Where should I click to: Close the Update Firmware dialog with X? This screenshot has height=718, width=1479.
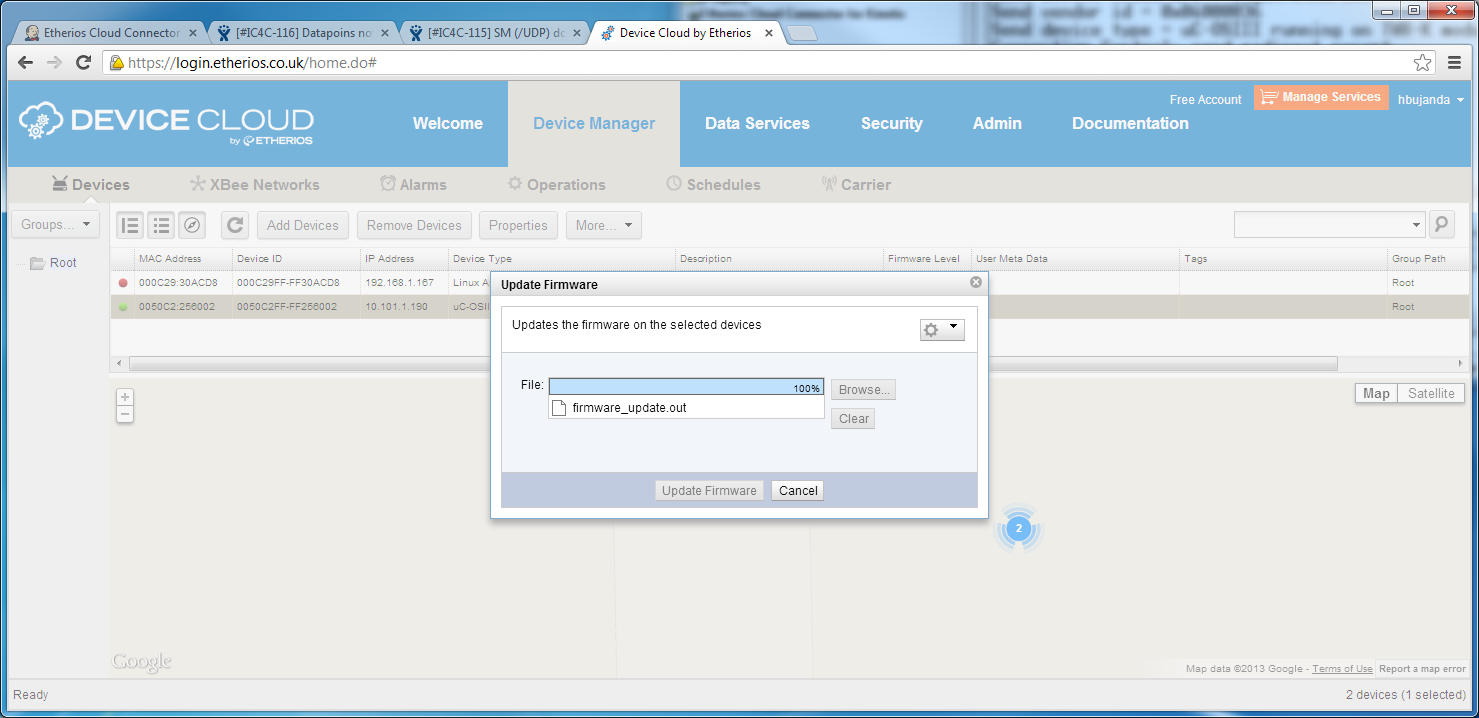976,283
